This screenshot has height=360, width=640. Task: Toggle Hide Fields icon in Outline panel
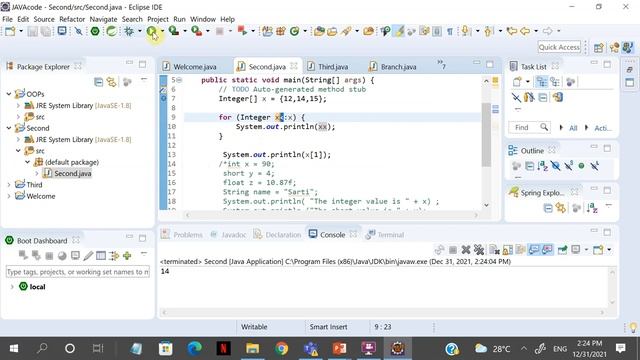tap(556, 166)
